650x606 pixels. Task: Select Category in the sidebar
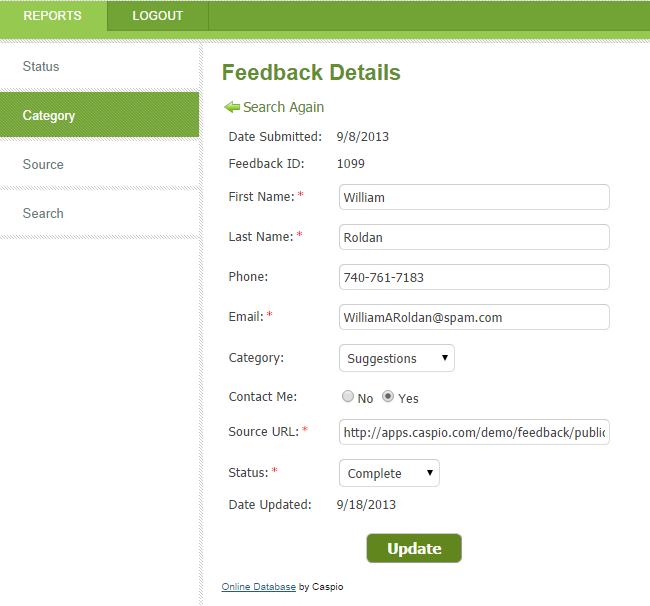tap(49, 116)
